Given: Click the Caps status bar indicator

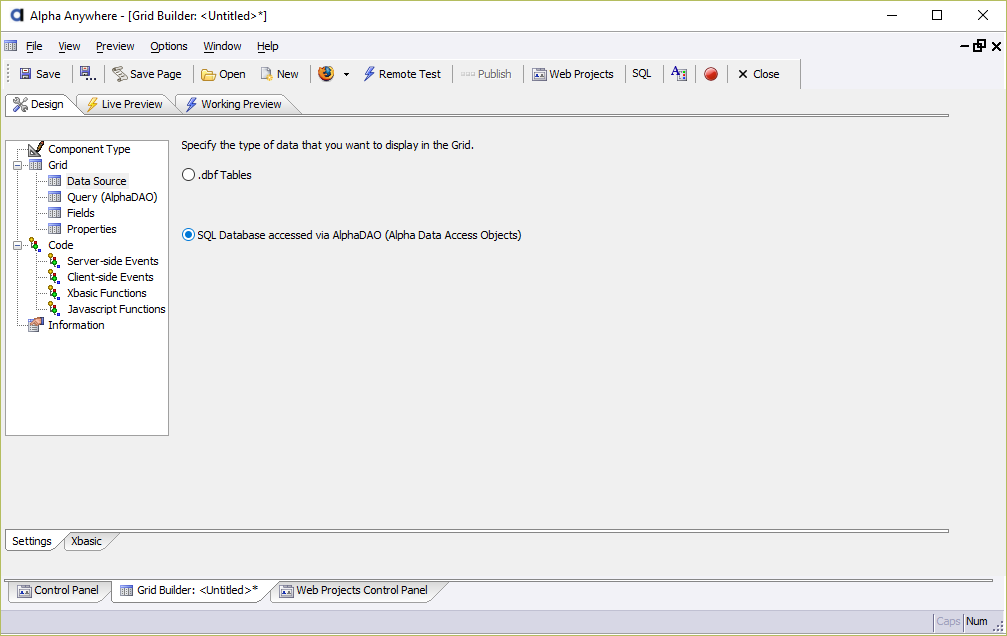Looking at the screenshot, I should click(x=948, y=621).
